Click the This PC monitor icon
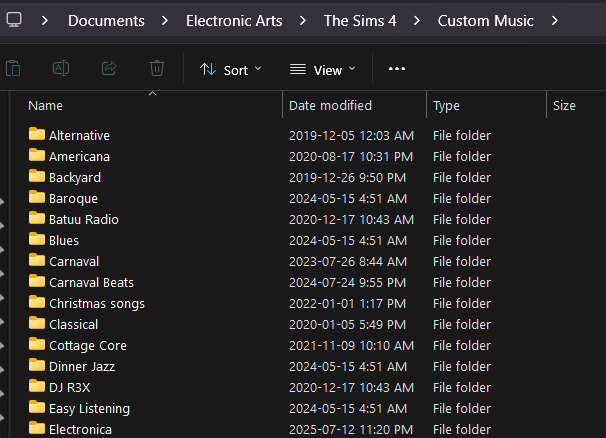Viewport: 606px width, 438px height. (14, 20)
